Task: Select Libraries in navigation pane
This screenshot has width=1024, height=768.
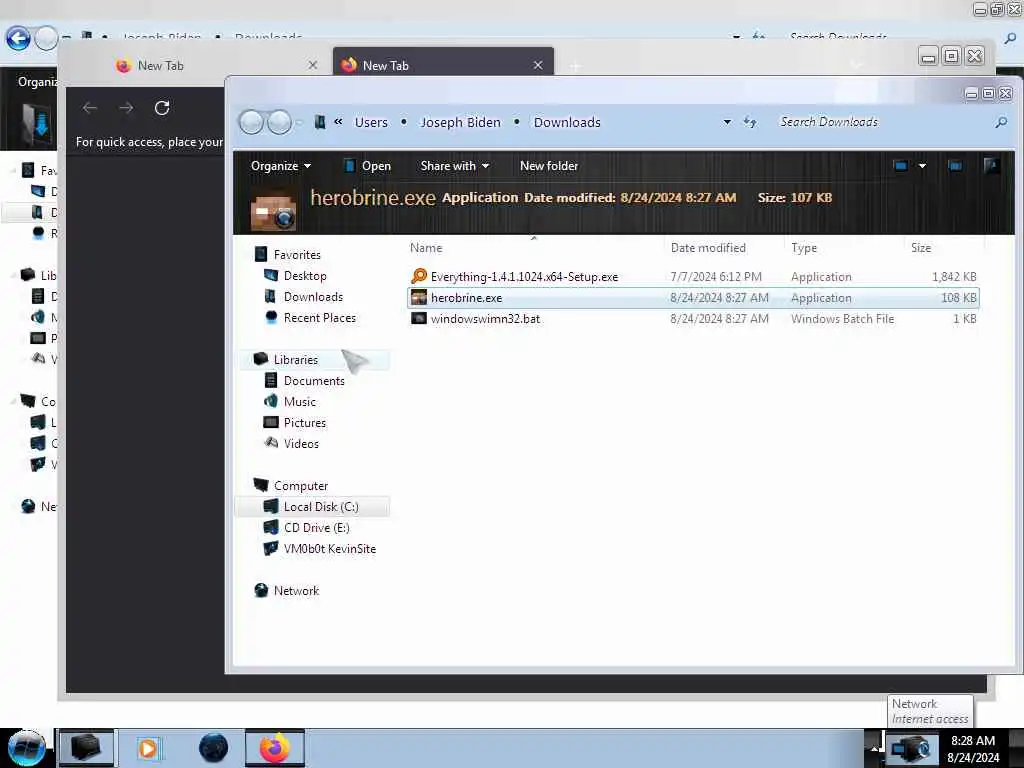Action: [296, 360]
